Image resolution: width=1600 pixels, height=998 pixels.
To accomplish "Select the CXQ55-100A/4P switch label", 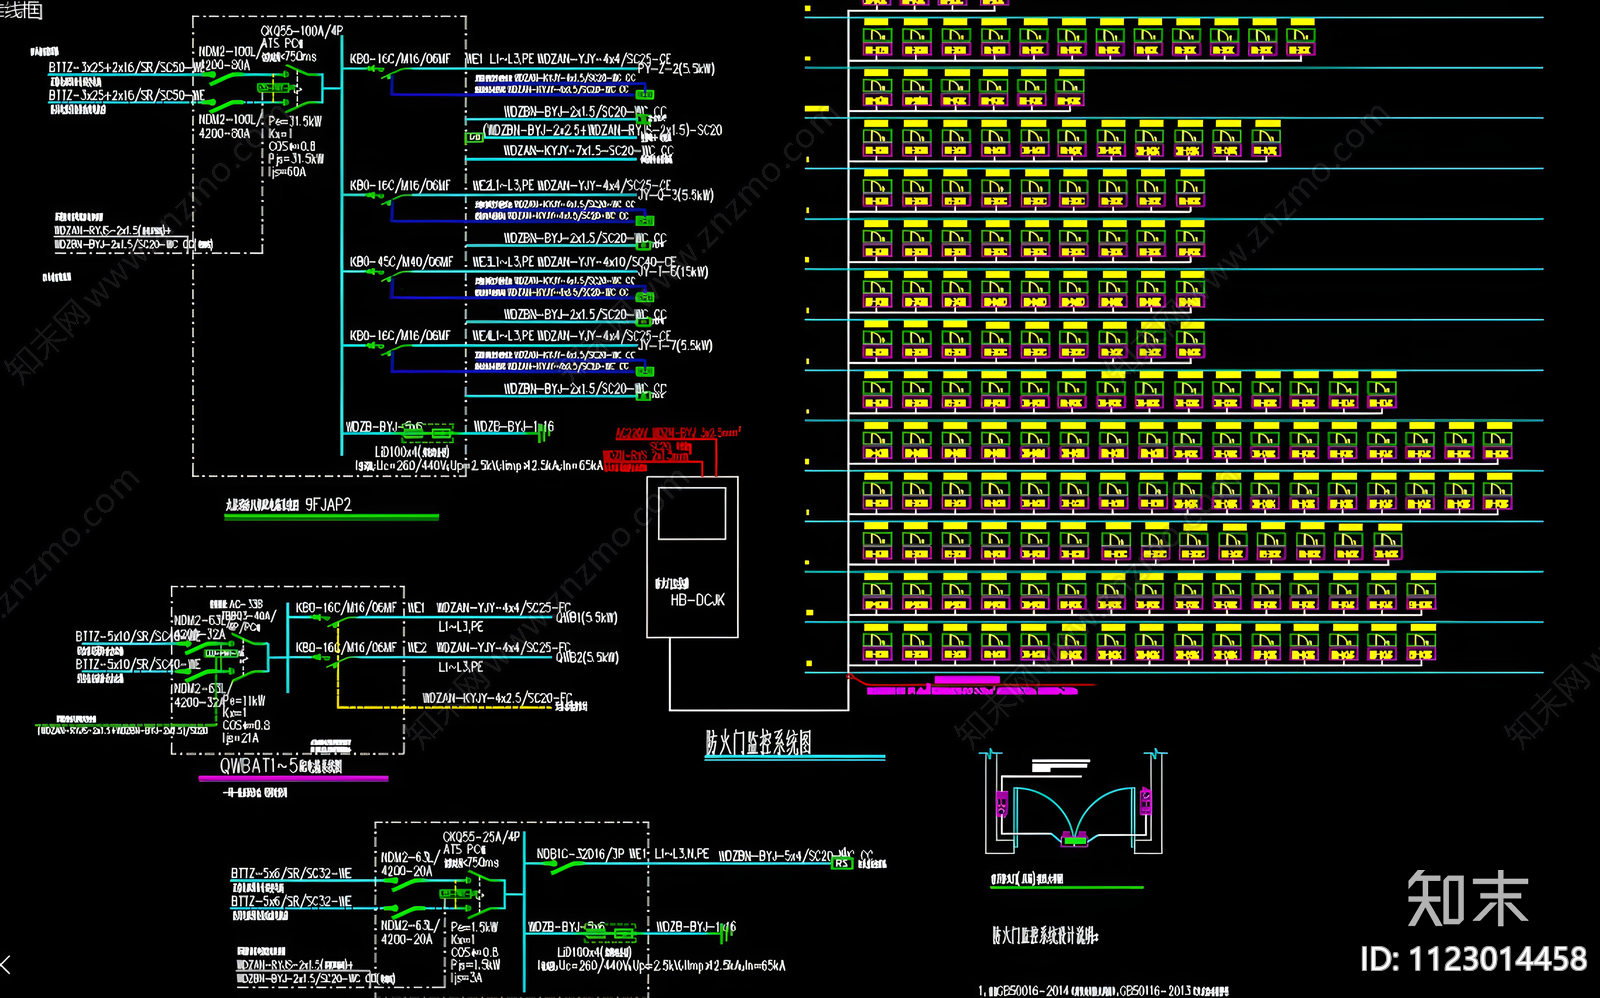I will click(302, 31).
